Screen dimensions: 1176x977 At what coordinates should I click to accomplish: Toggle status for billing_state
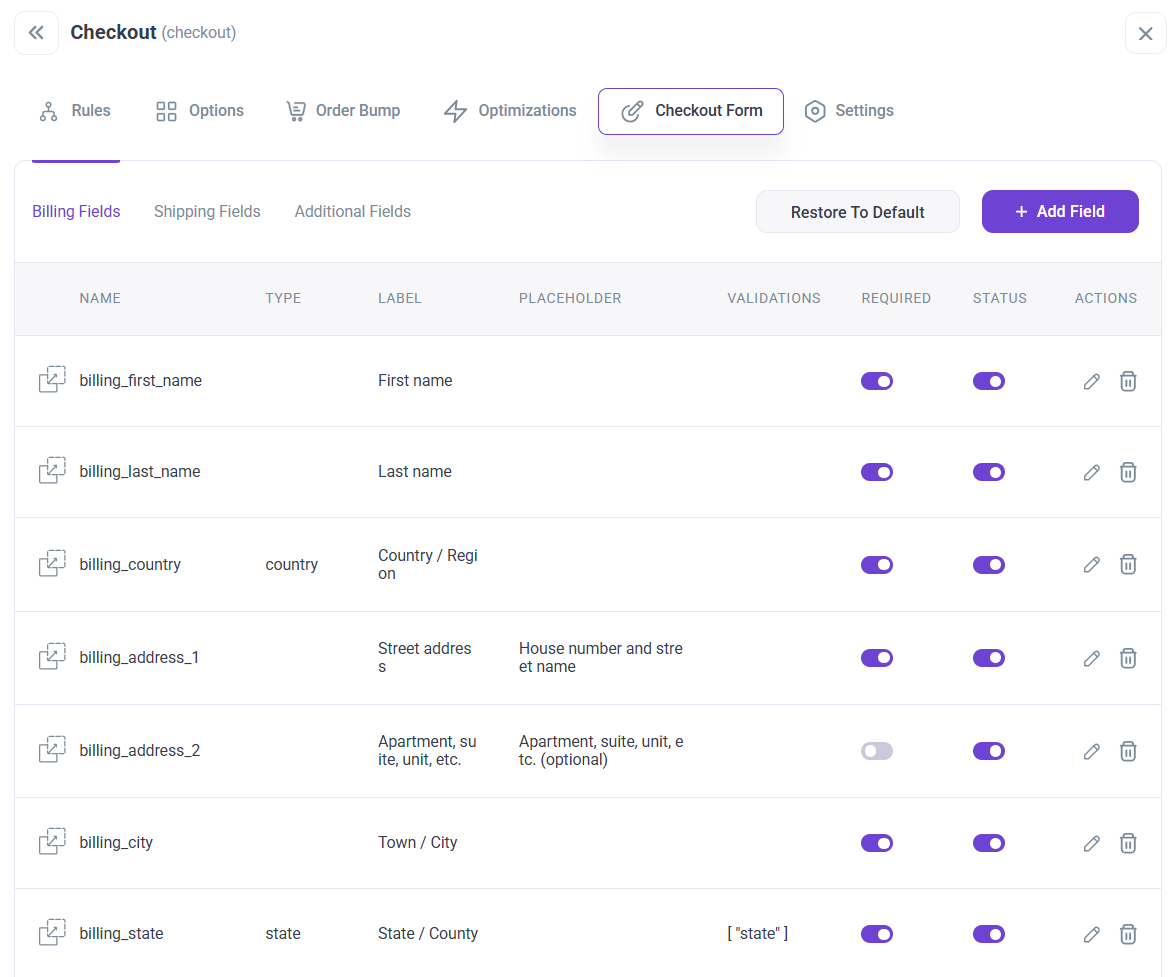988,934
